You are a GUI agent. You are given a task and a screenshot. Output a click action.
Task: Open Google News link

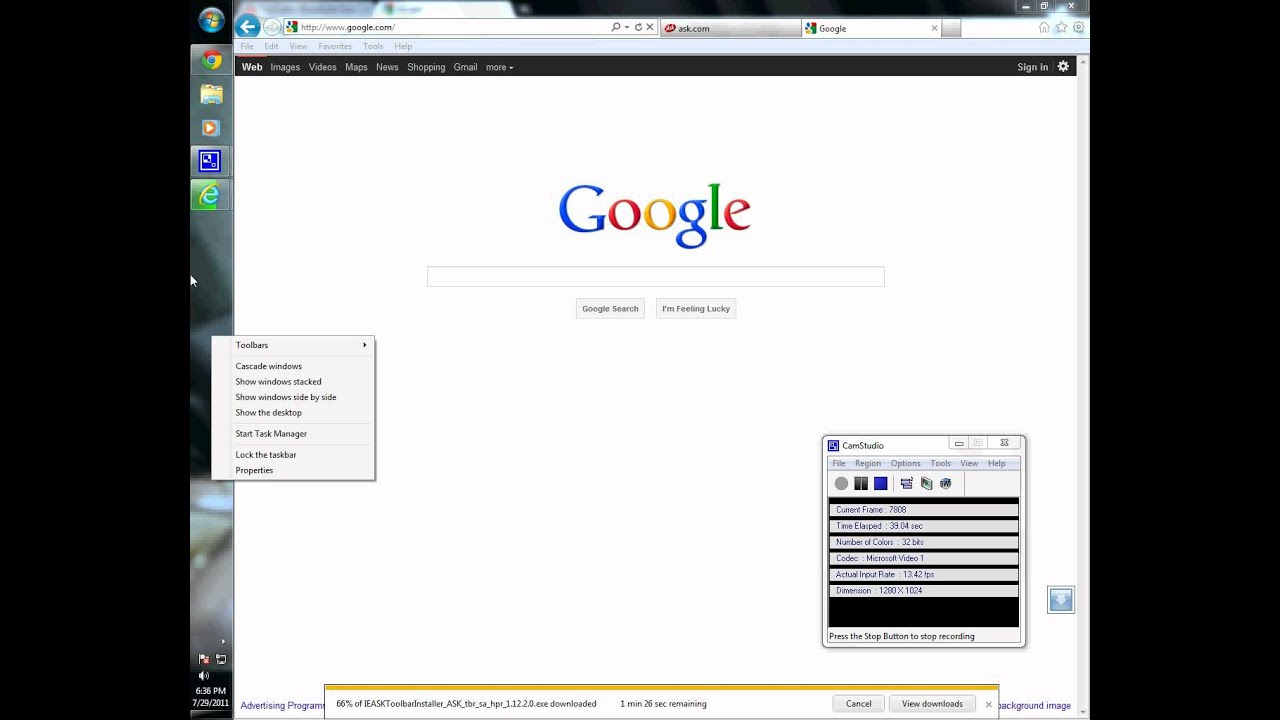tap(387, 67)
